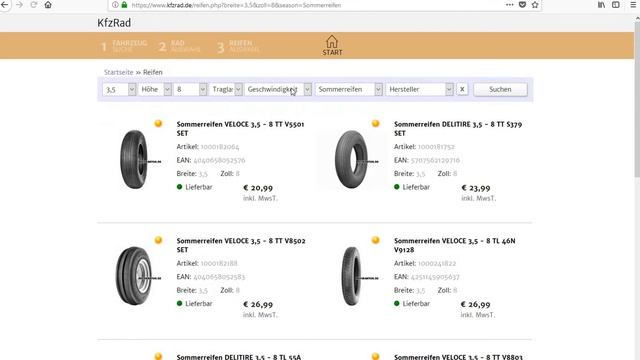640x360 pixels.
Task: Reload the page with refresh icon
Action: coord(34,5)
